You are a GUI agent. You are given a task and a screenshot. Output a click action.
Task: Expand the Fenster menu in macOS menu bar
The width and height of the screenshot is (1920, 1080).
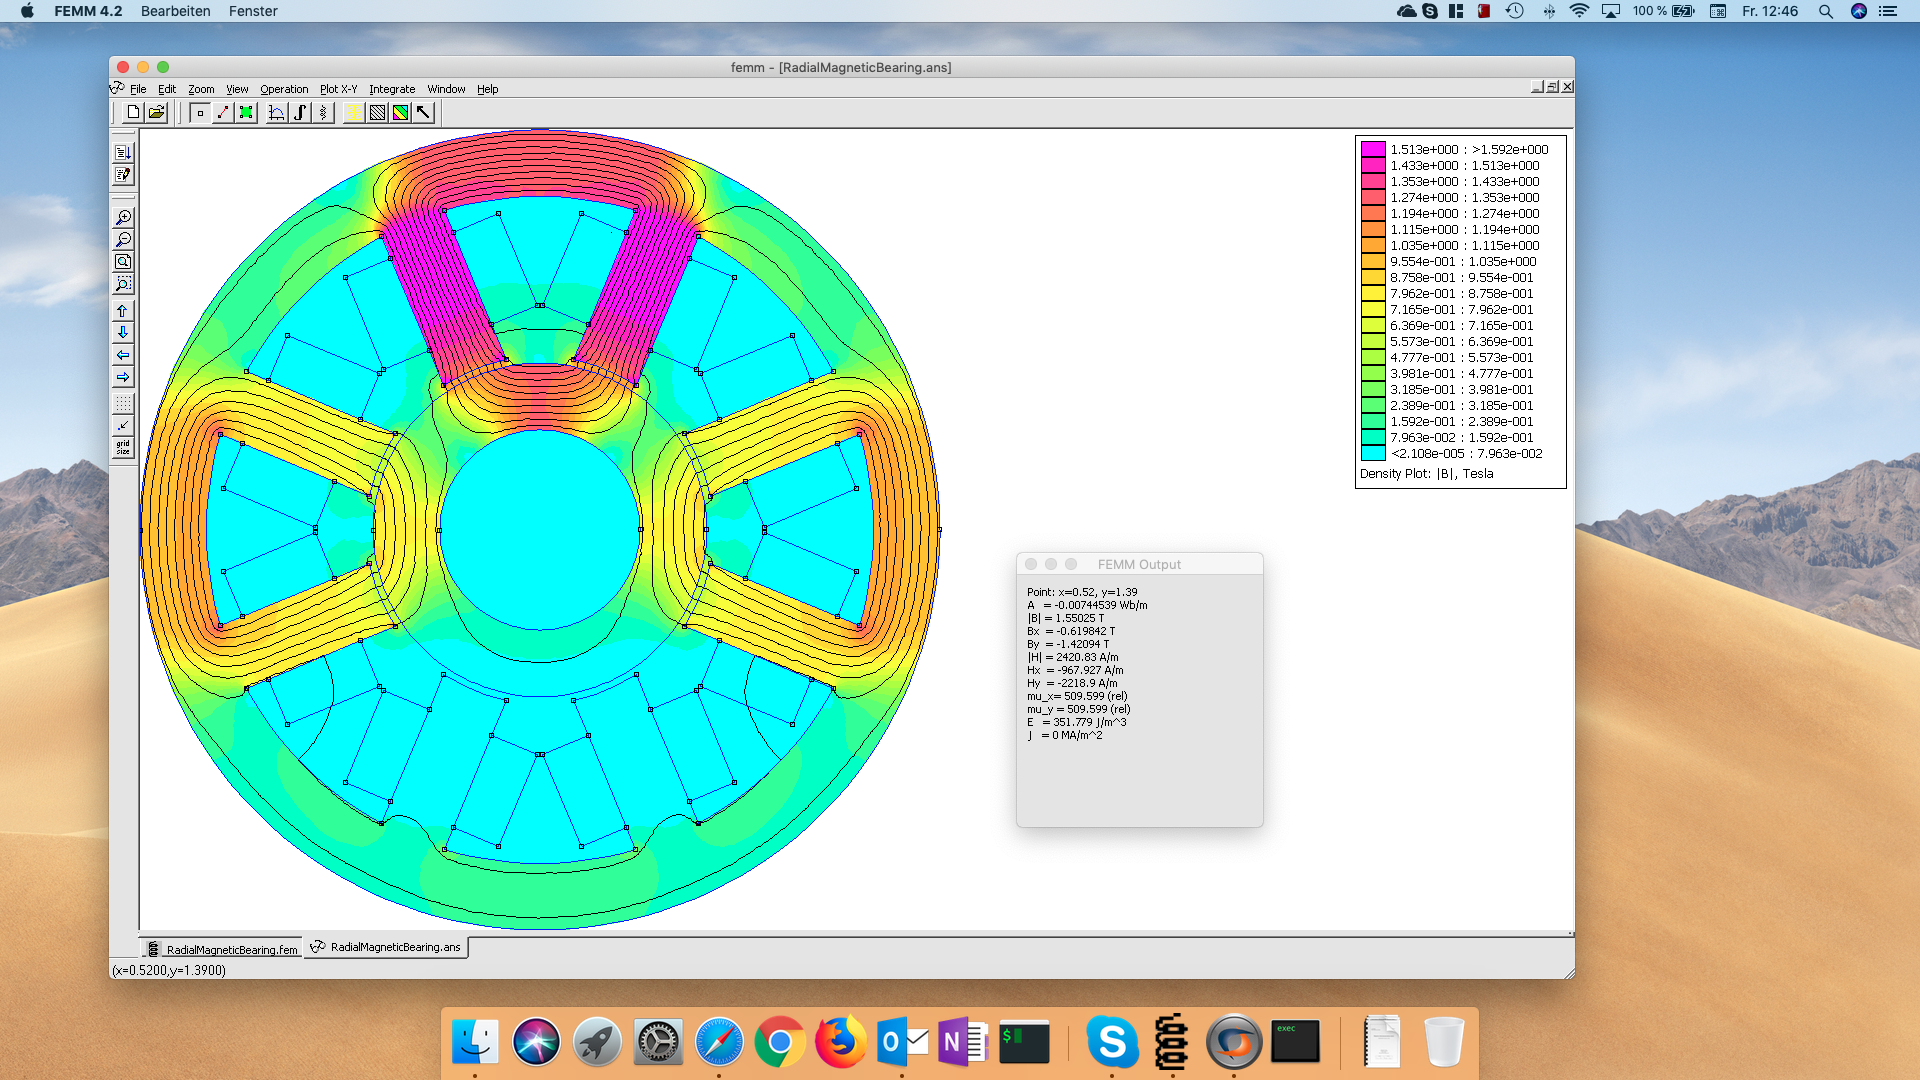tap(253, 11)
